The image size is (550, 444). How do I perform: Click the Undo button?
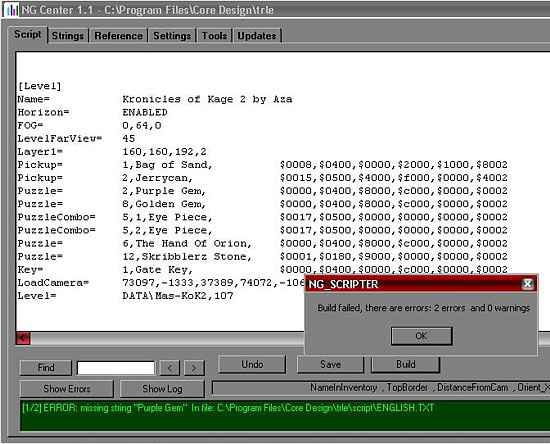click(x=252, y=364)
